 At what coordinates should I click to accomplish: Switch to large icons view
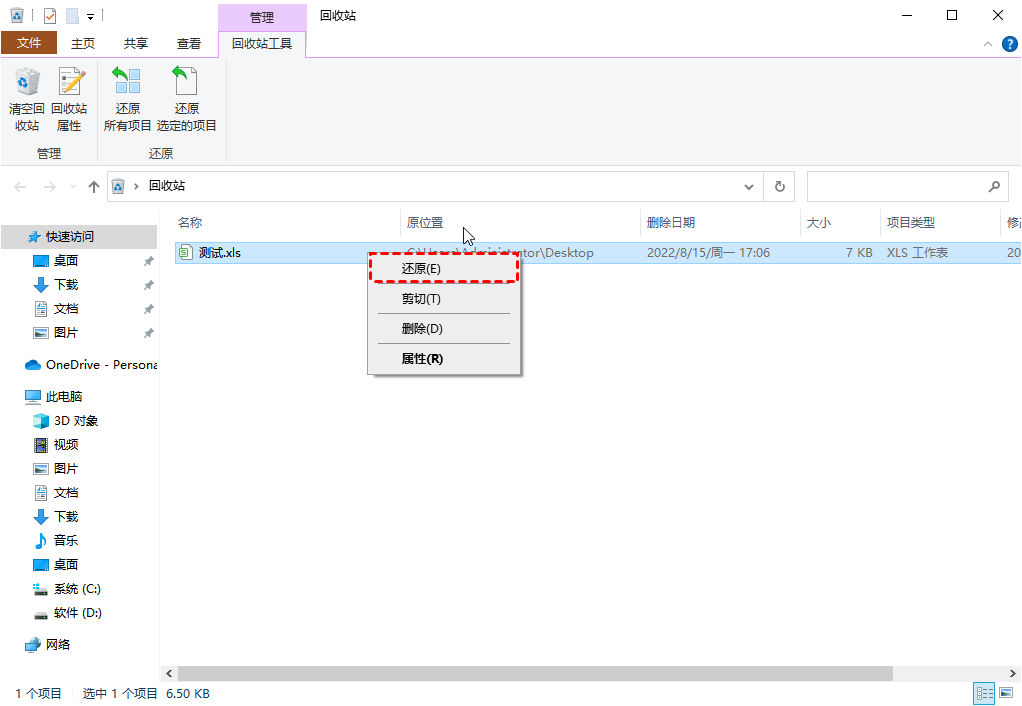pos(1006,693)
